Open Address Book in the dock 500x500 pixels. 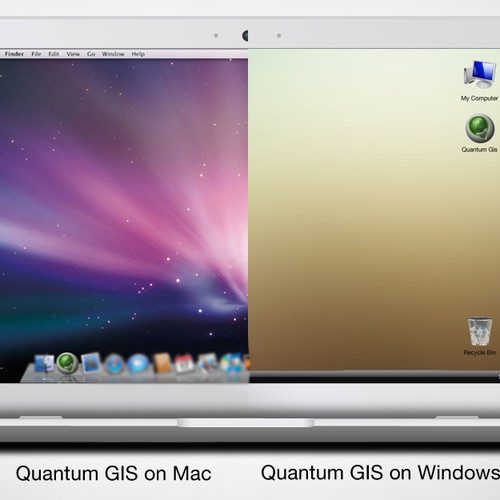162,363
